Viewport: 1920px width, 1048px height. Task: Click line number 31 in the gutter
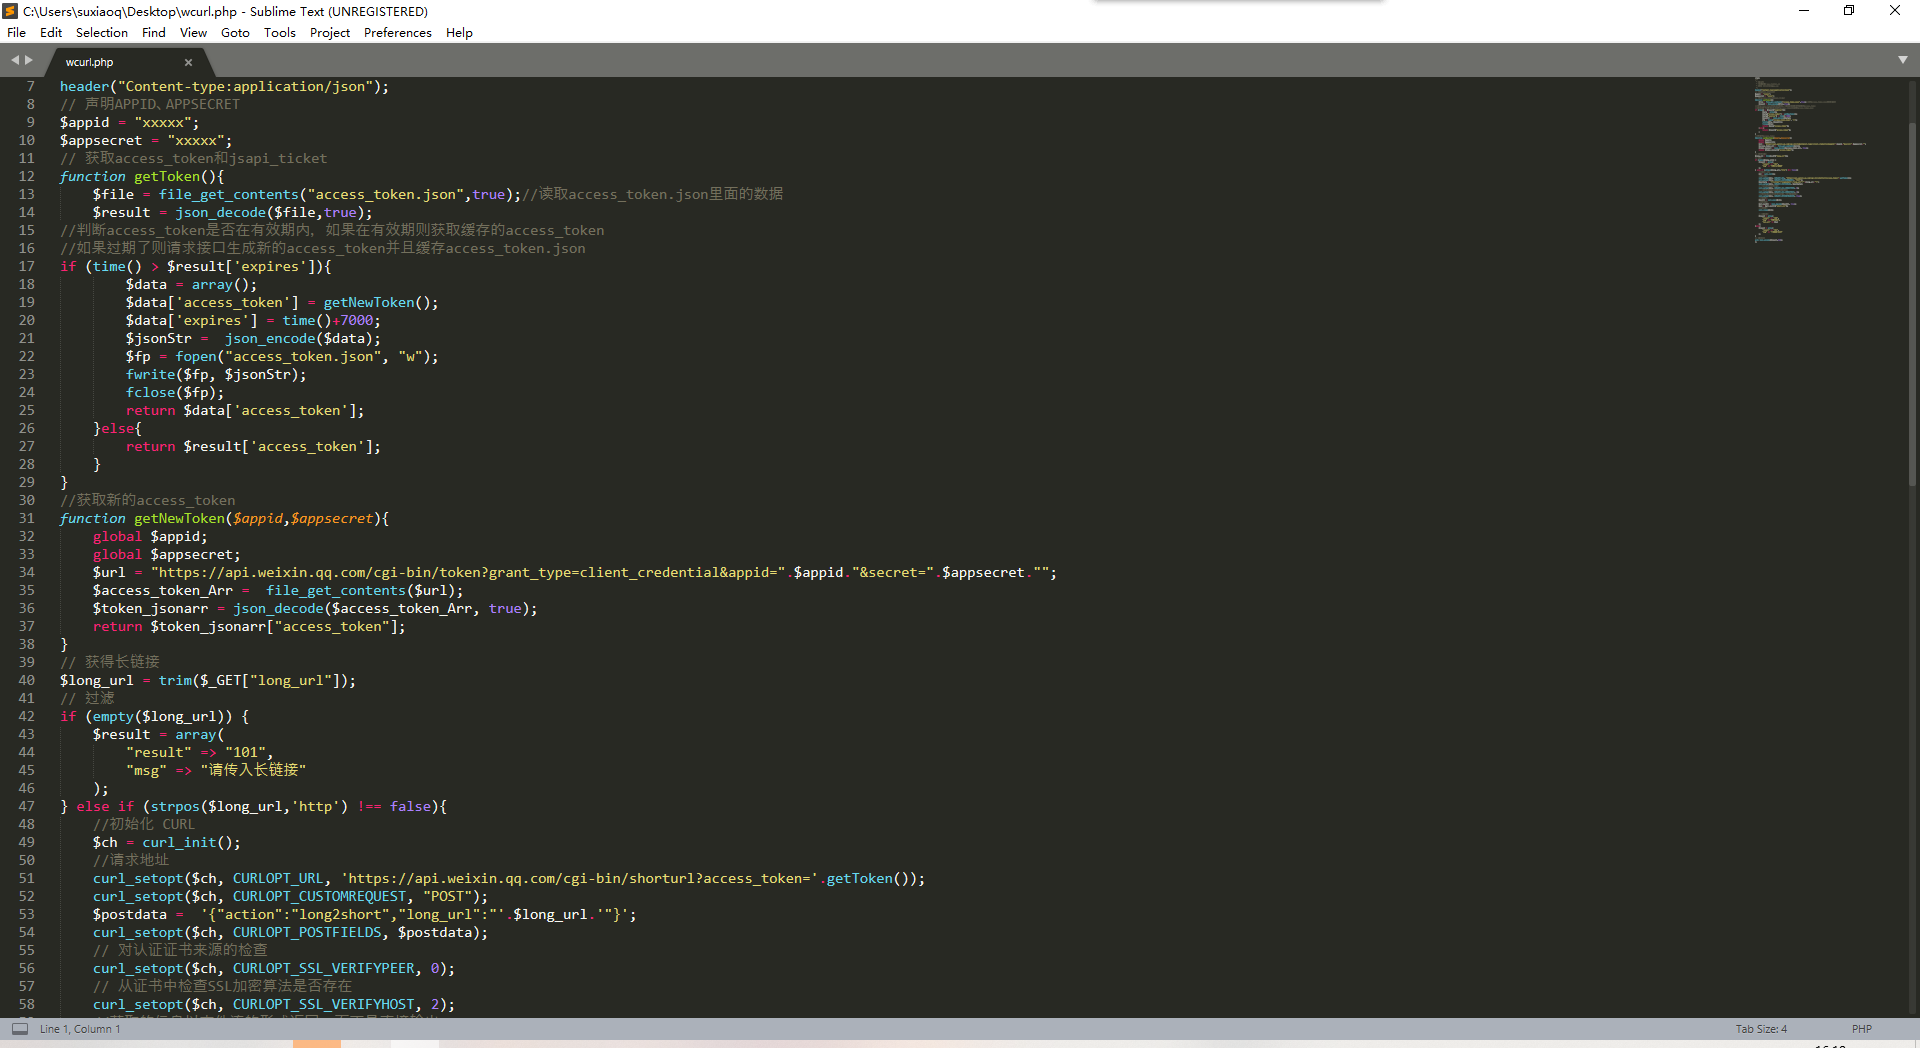(x=27, y=518)
